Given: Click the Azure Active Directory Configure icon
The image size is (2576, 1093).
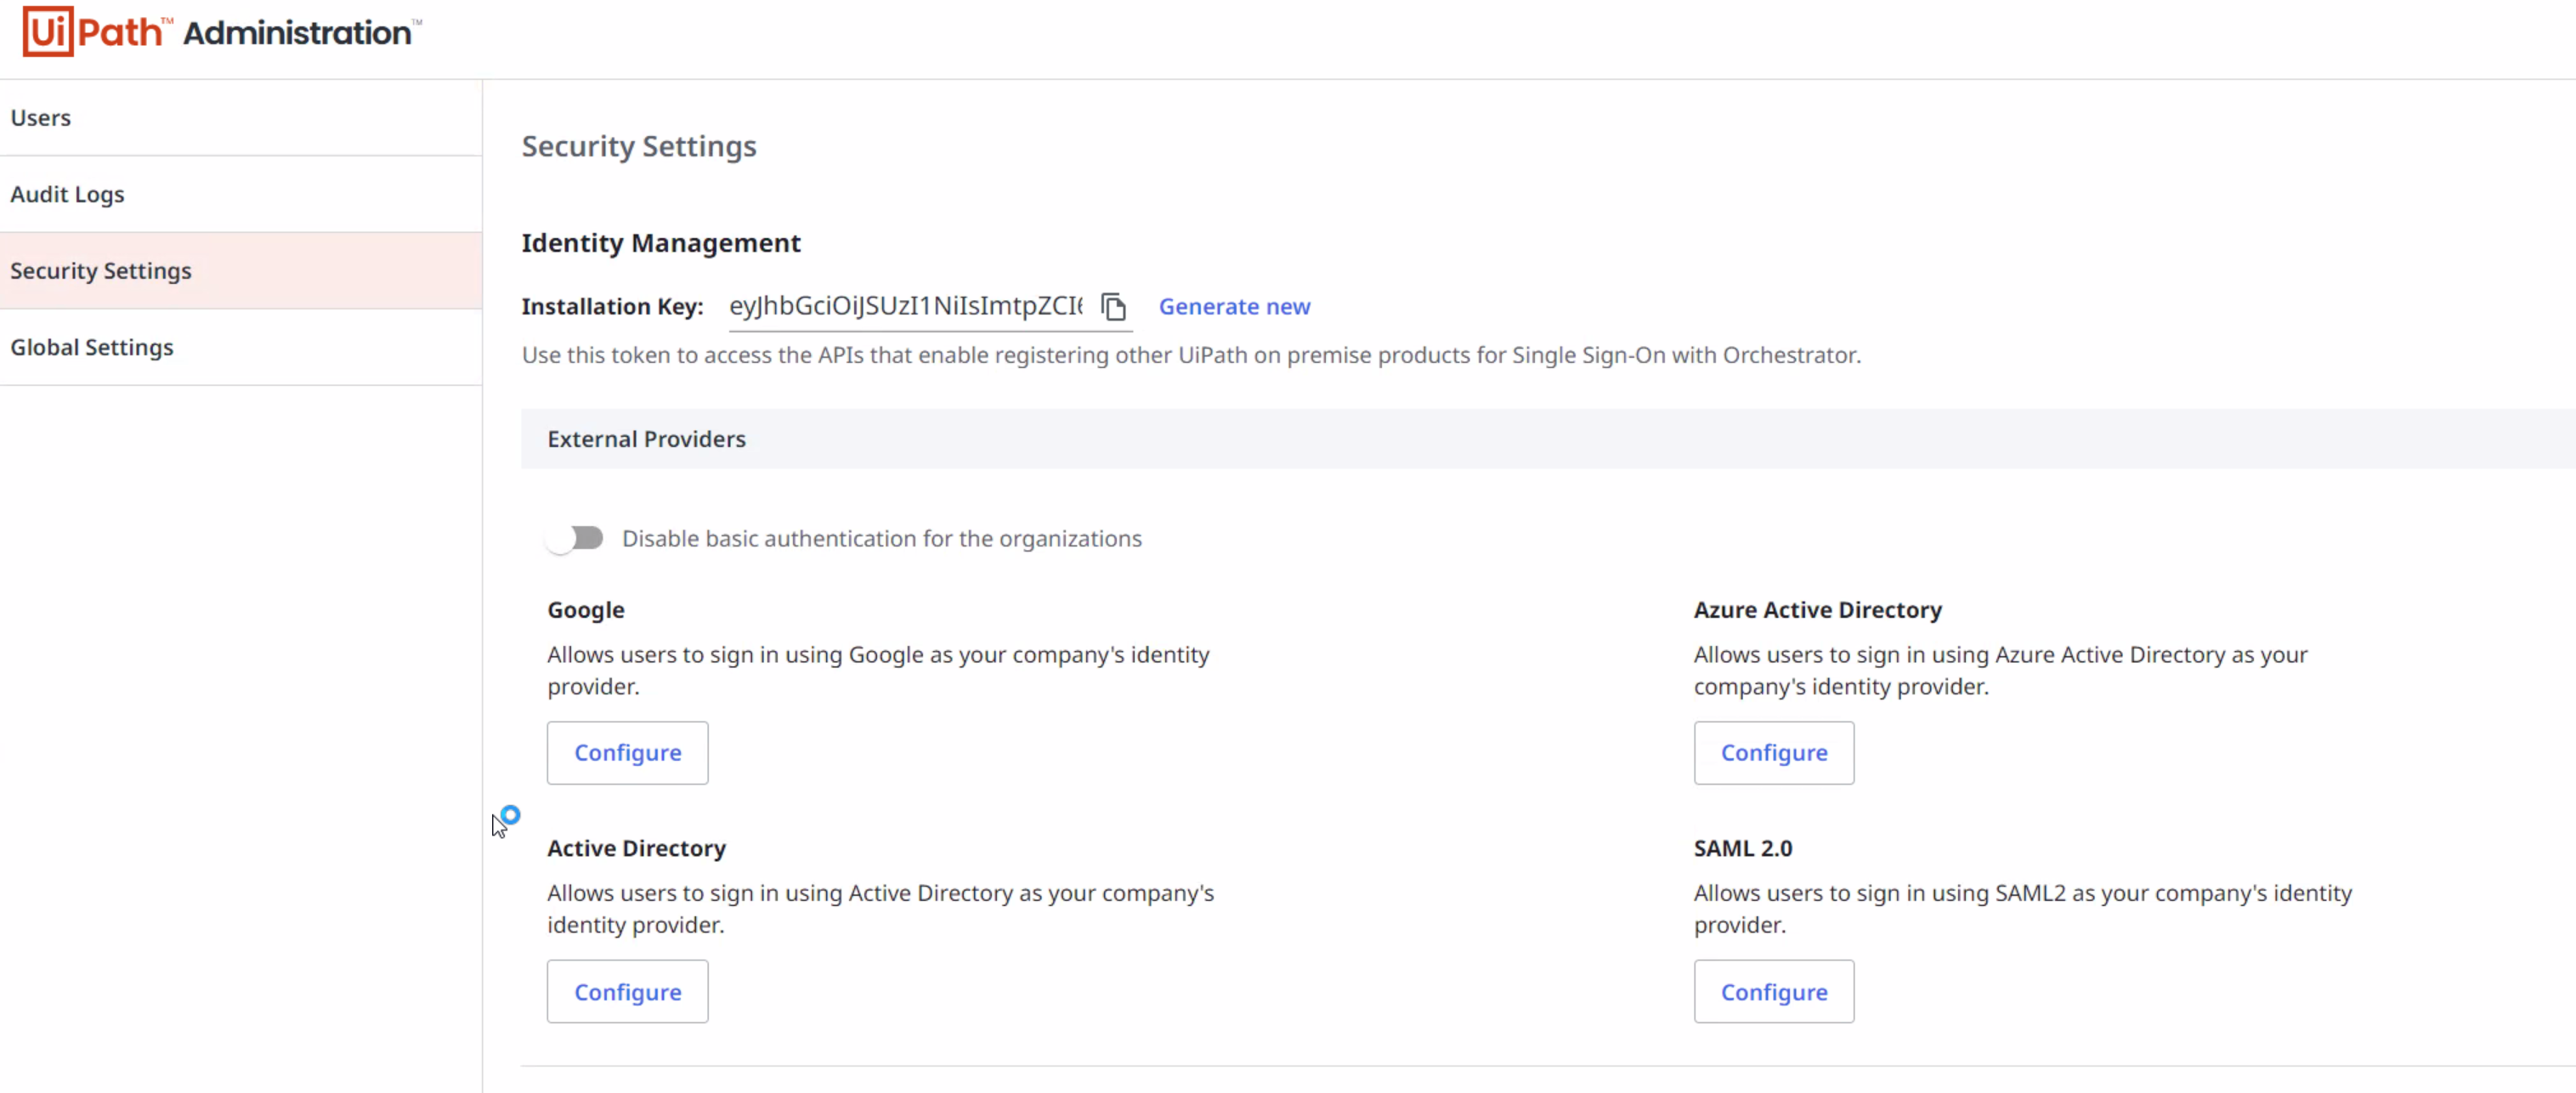Looking at the screenshot, I should coord(1775,753).
